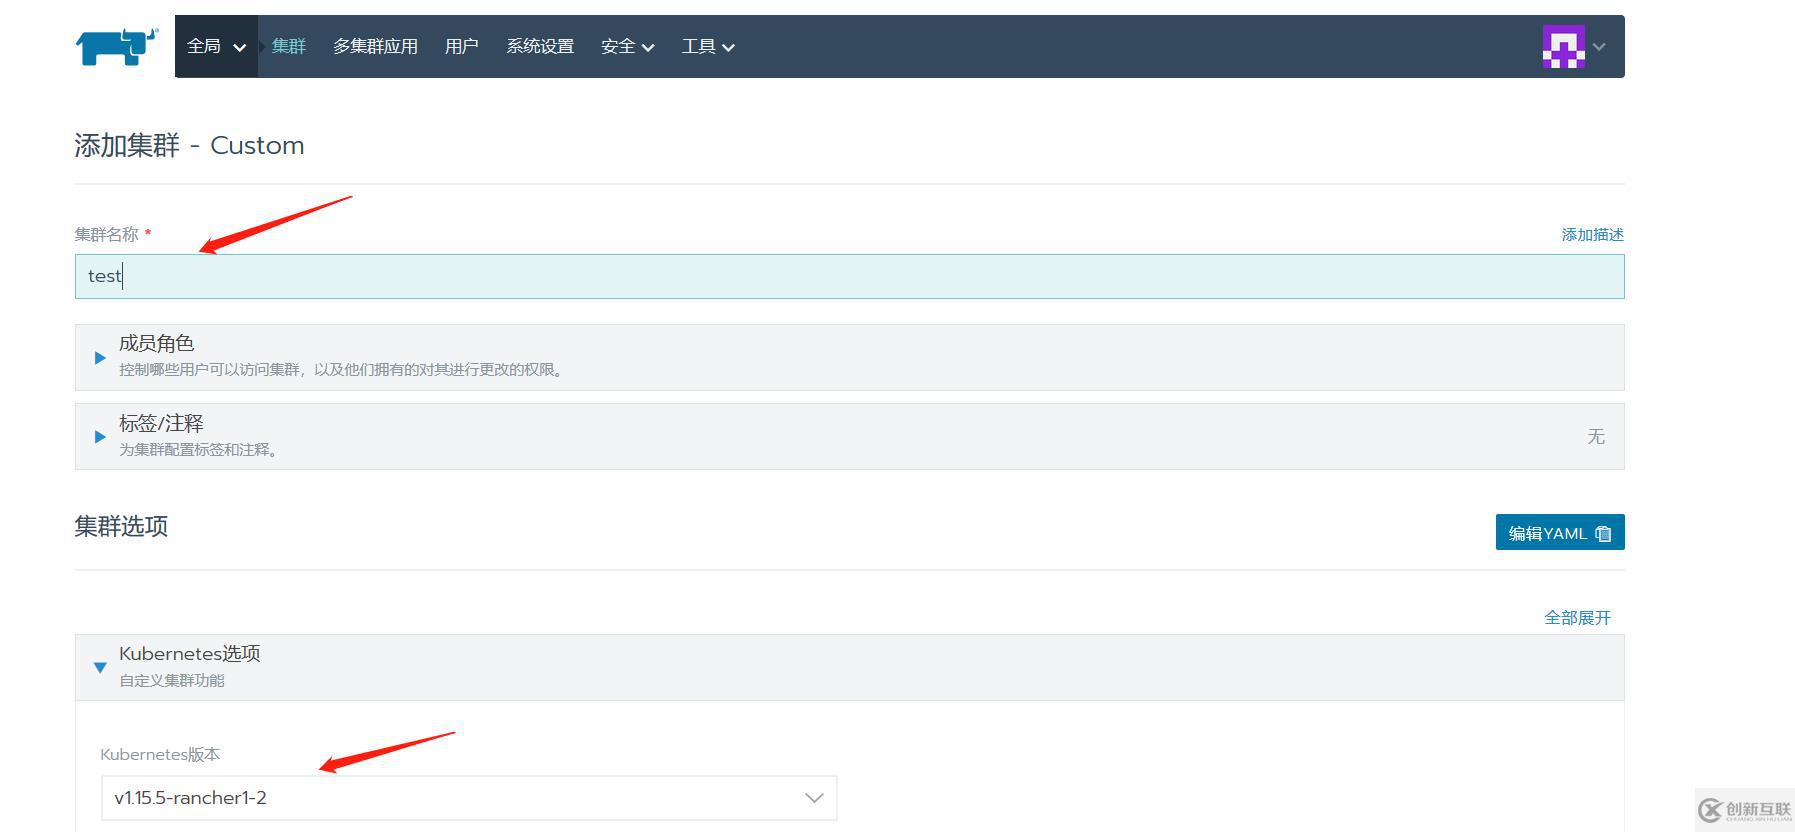Focus the 集群名称 cluster name field

point(849,276)
